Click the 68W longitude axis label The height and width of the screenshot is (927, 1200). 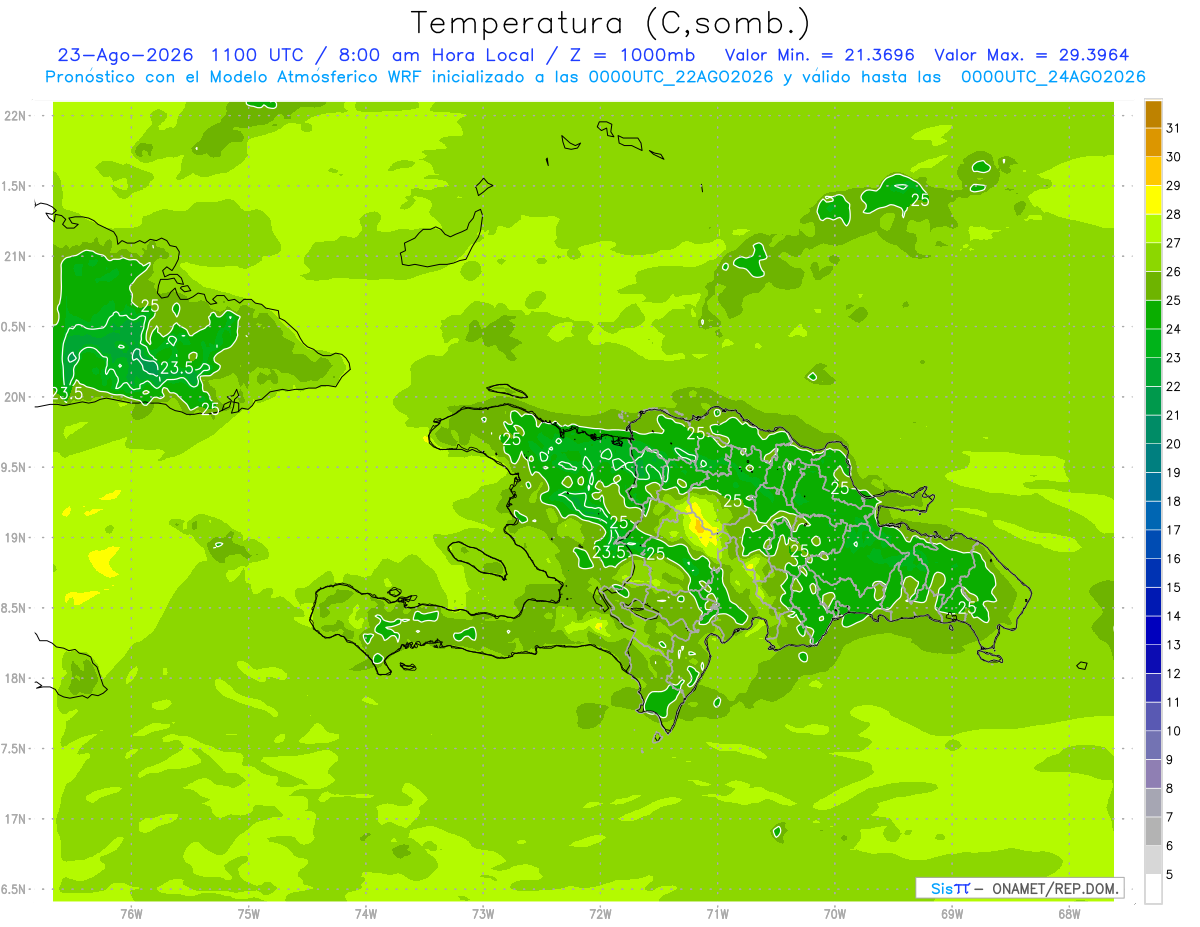(1069, 913)
